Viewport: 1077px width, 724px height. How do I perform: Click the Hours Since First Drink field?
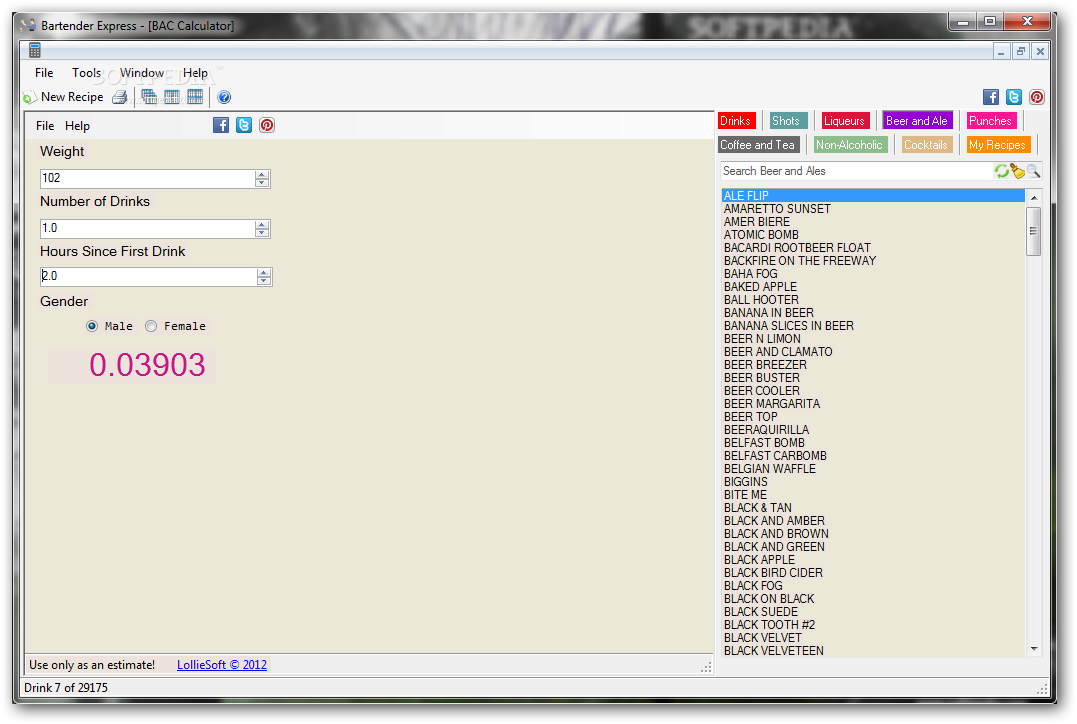[x=149, y=277]
